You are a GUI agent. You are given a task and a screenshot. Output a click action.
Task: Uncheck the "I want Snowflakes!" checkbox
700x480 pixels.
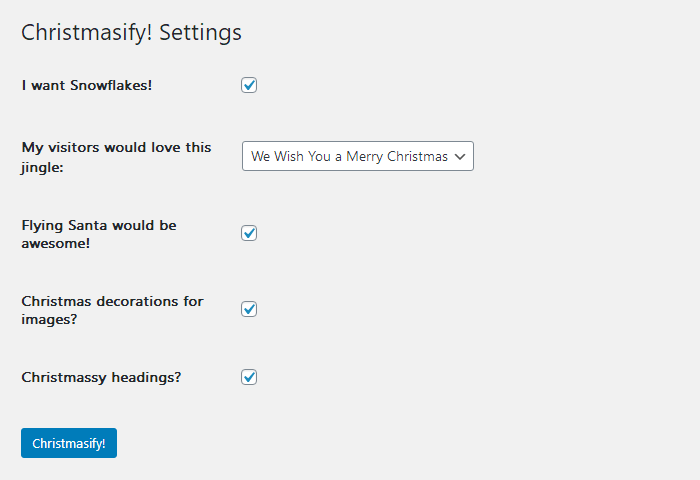click(x=250, y=85)
